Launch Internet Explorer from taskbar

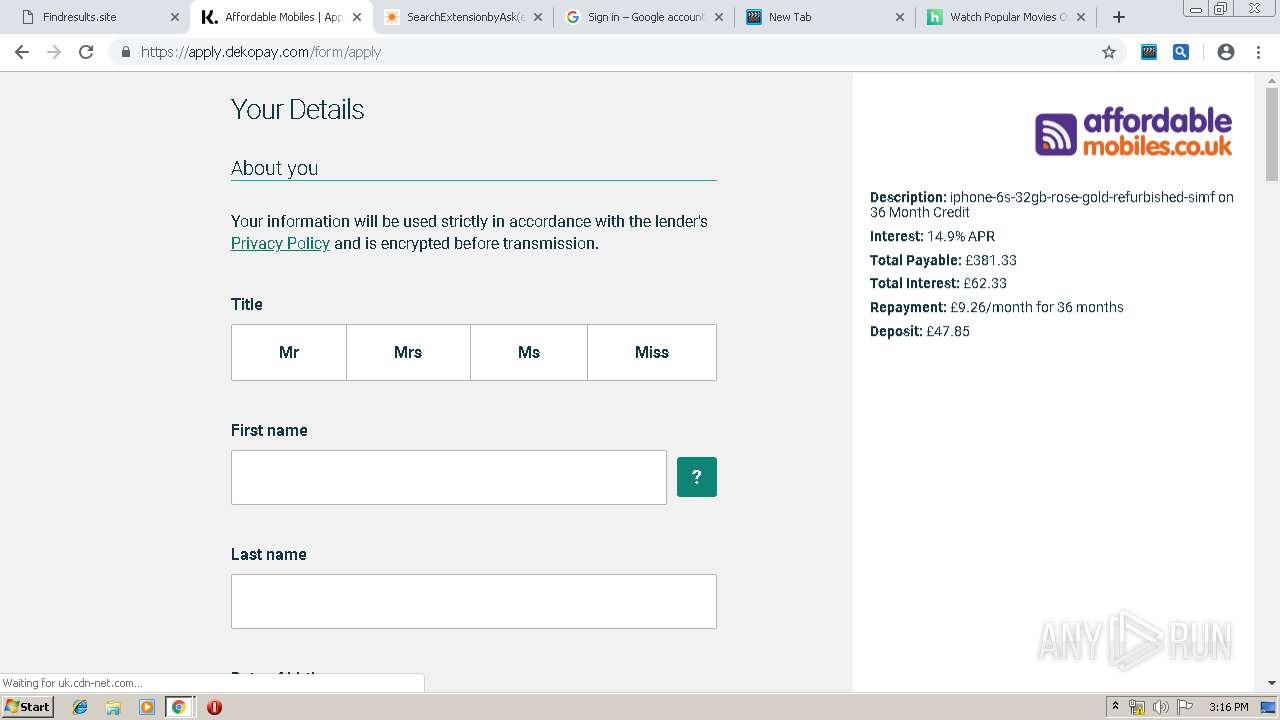pos(80,707)
